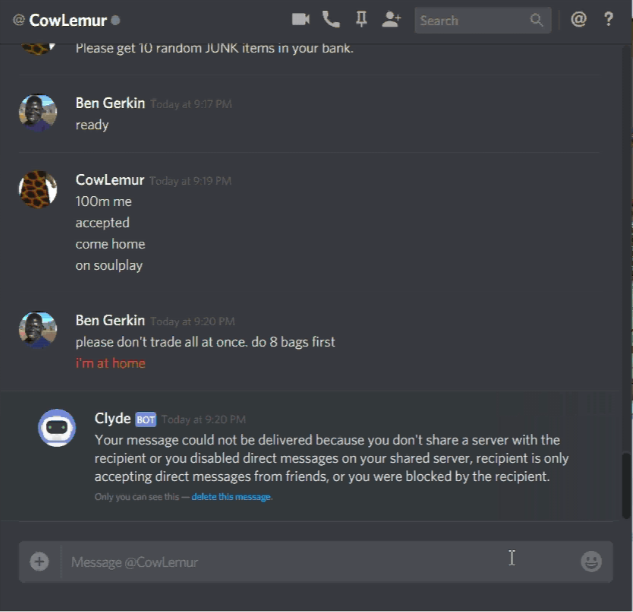Image resolution: width=633 pixels, height=612 pixels.
Task: Open recent mentions @ icon
Action: click(x=578, y=19)
